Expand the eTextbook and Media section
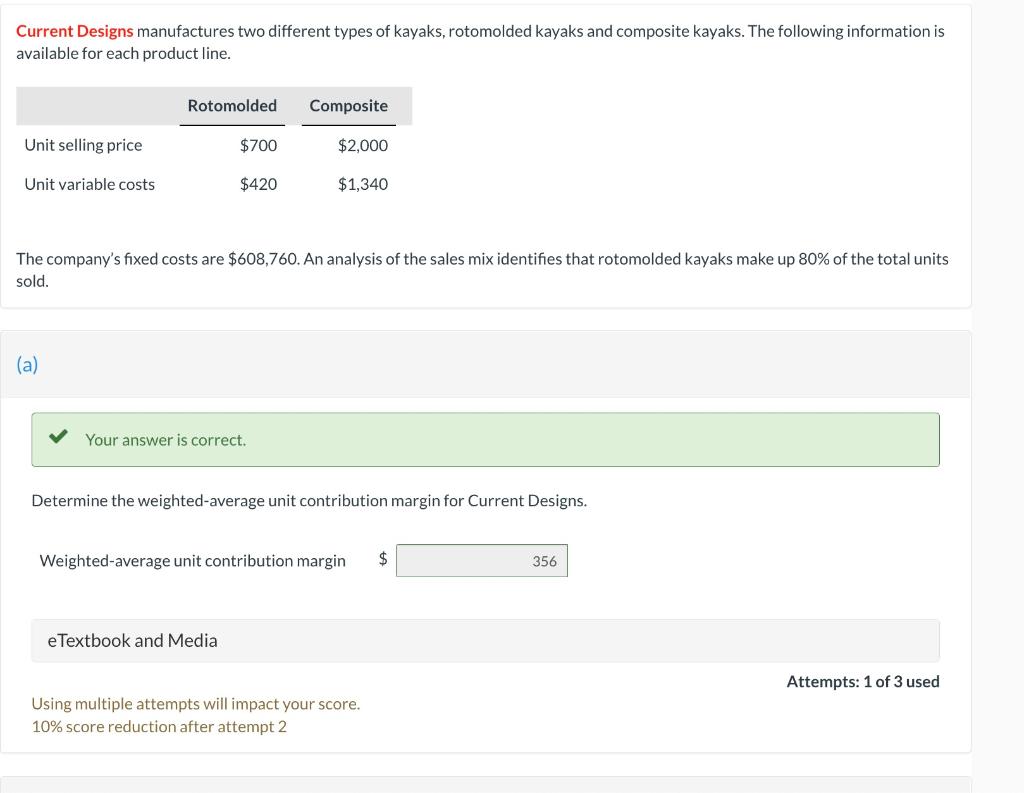Viewport: 1024px width, 793px height. (x=132, y=641)
